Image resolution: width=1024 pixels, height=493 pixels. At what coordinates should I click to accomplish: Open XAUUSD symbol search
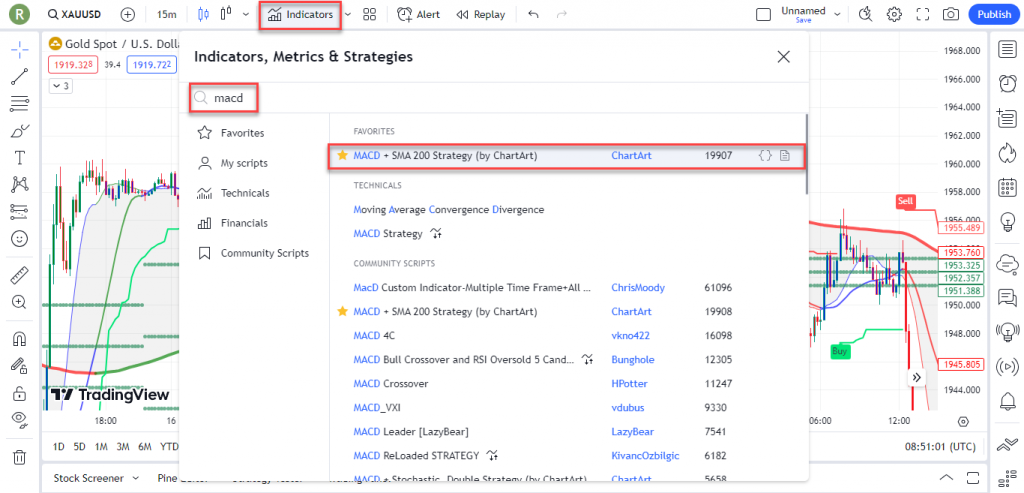pyautogui.click(x=73, y=14)
